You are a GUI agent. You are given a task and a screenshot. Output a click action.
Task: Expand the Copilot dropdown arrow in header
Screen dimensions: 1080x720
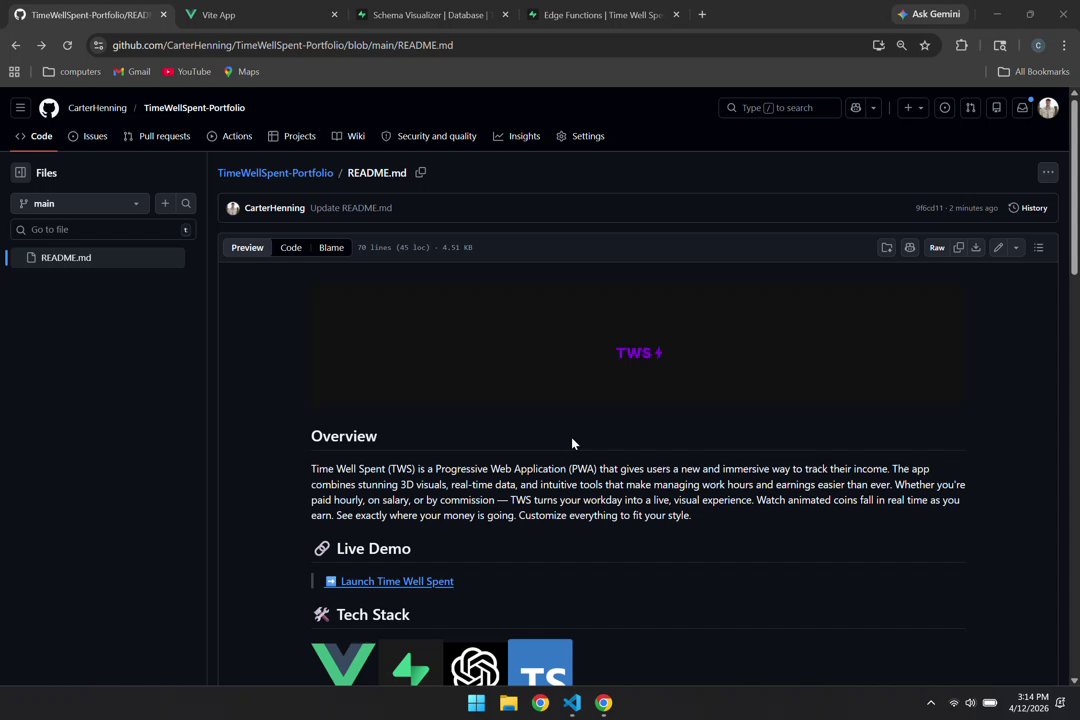coord(873,108)
